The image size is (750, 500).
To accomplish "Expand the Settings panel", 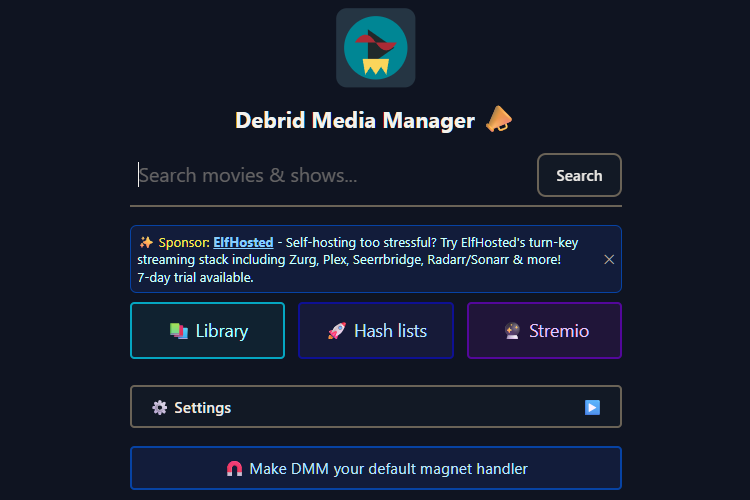I will coord(376,407).
